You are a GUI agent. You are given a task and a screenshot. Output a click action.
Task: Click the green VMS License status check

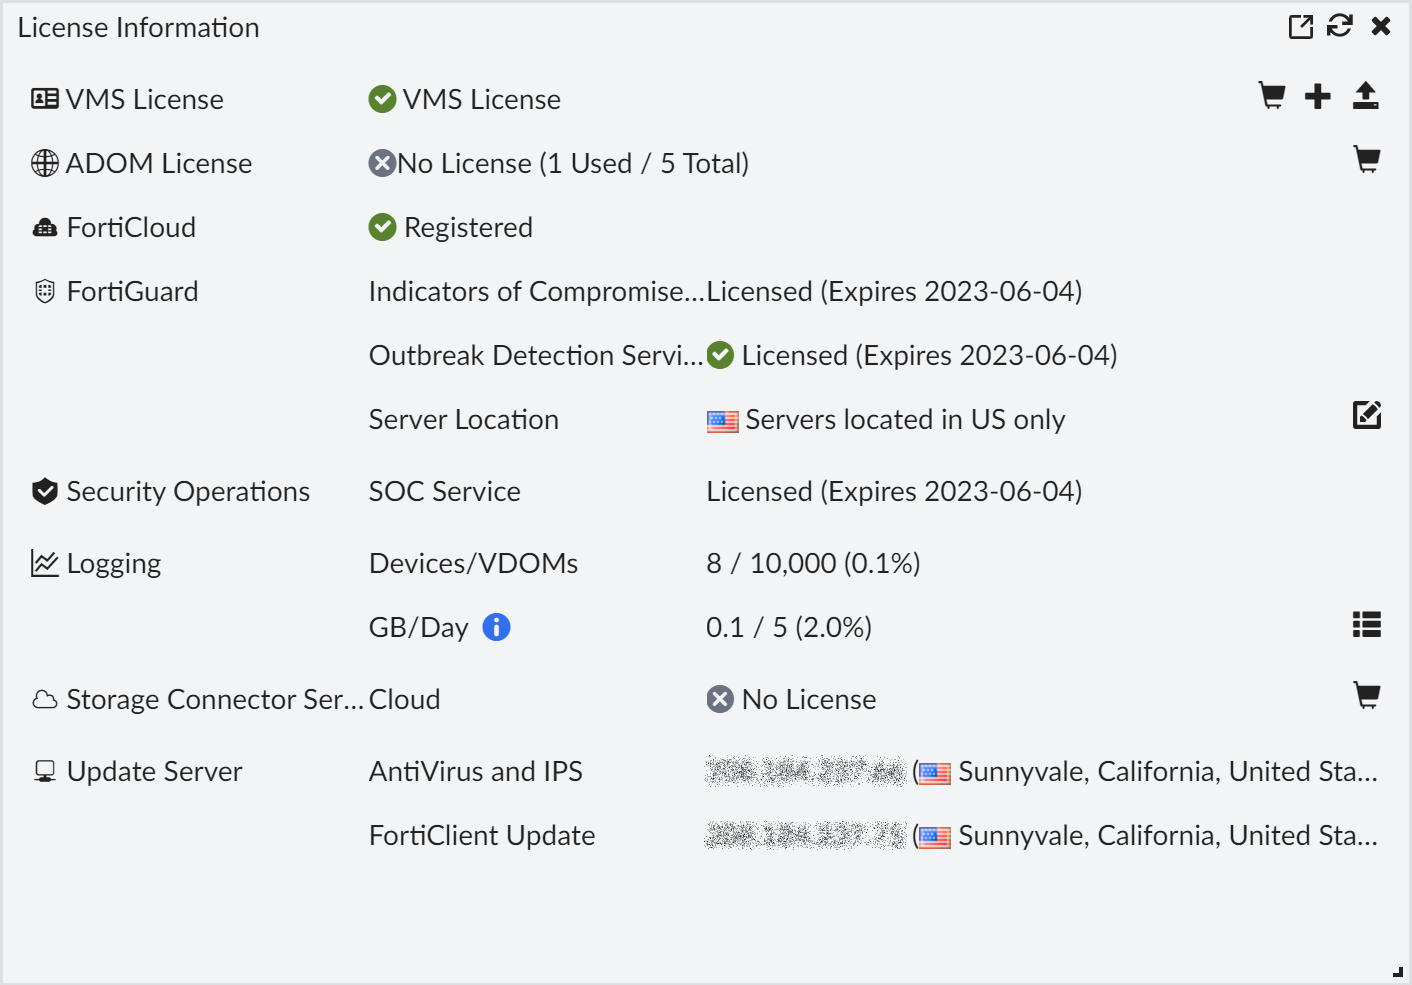coord(382,99)
